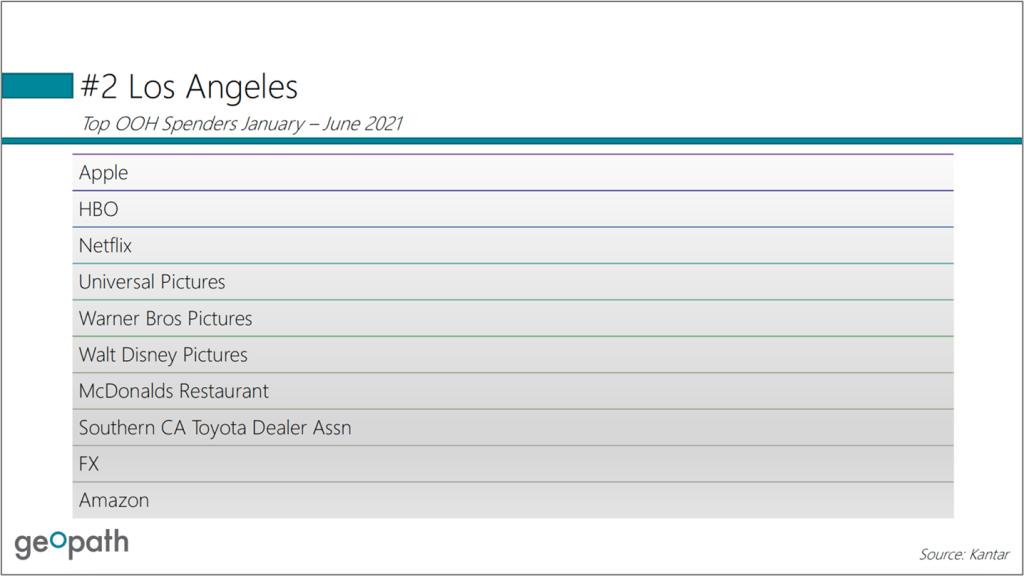This screenshot has width=1024, height=576.
Task: Click the #2 in the slide title
Action: point(100,87)
